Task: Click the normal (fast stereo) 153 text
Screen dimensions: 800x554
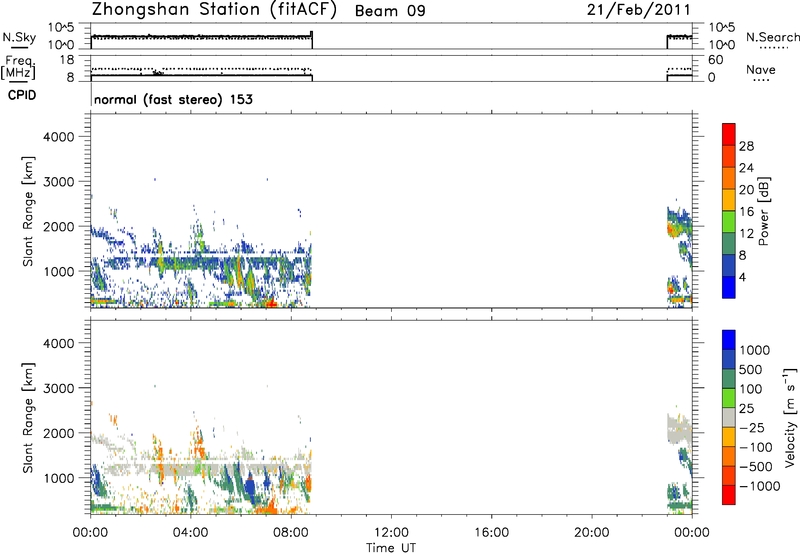Action: point(173,99)
